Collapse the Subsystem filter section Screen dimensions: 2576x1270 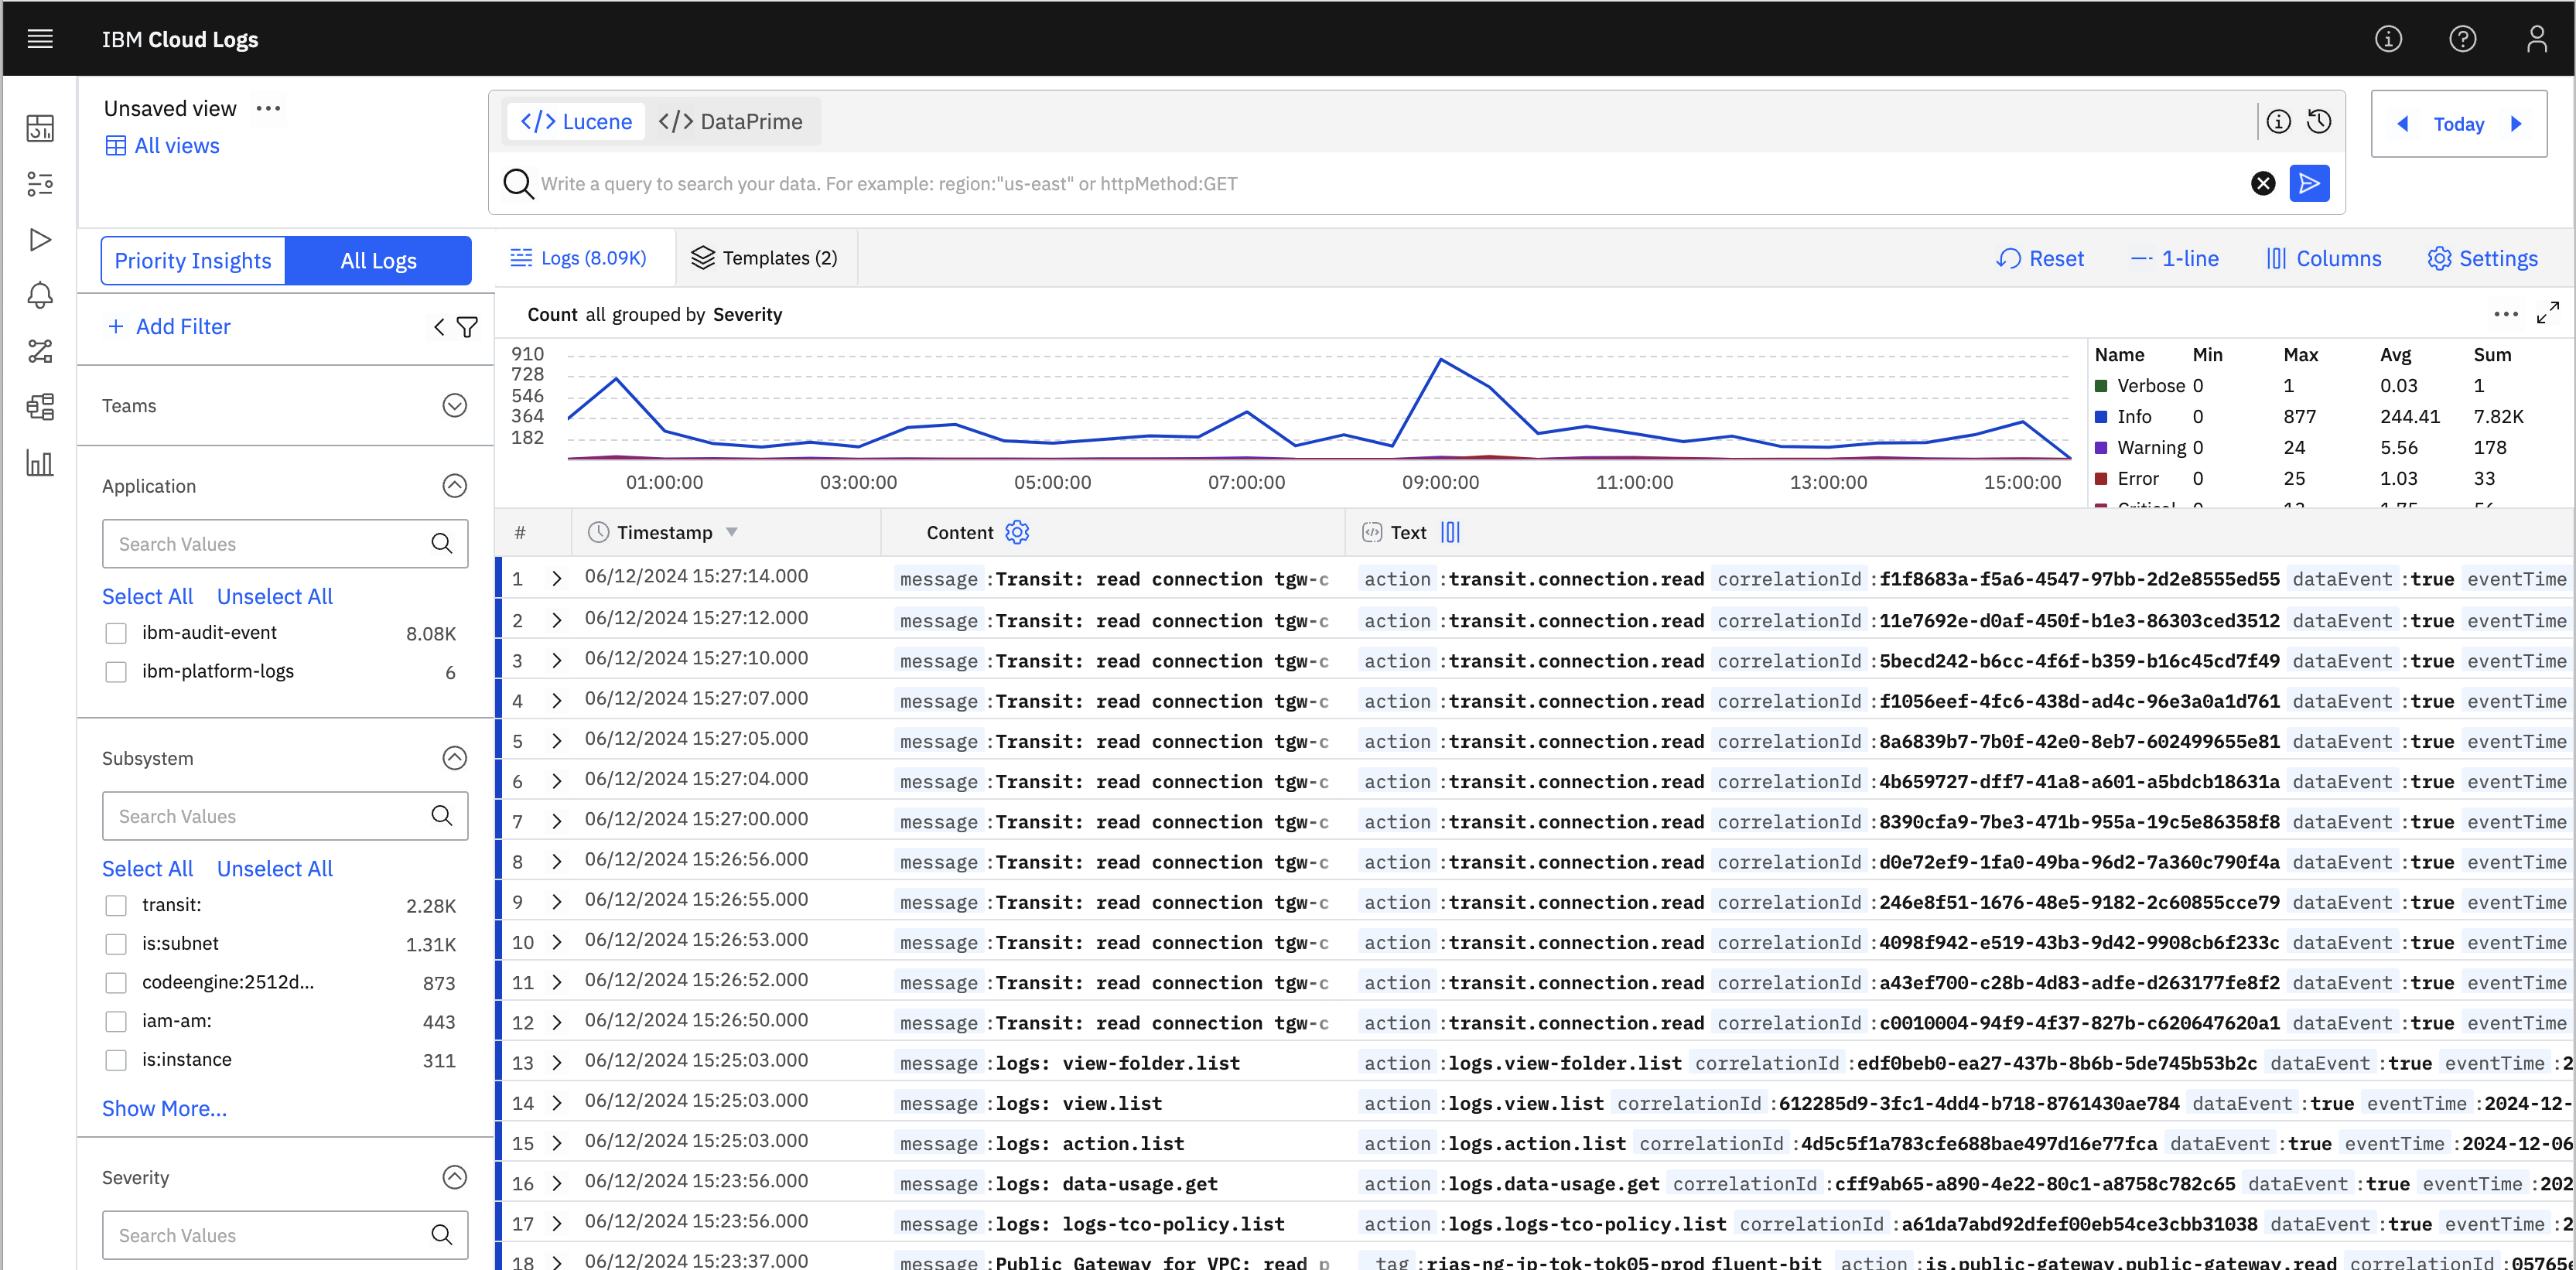coord(454,759)
